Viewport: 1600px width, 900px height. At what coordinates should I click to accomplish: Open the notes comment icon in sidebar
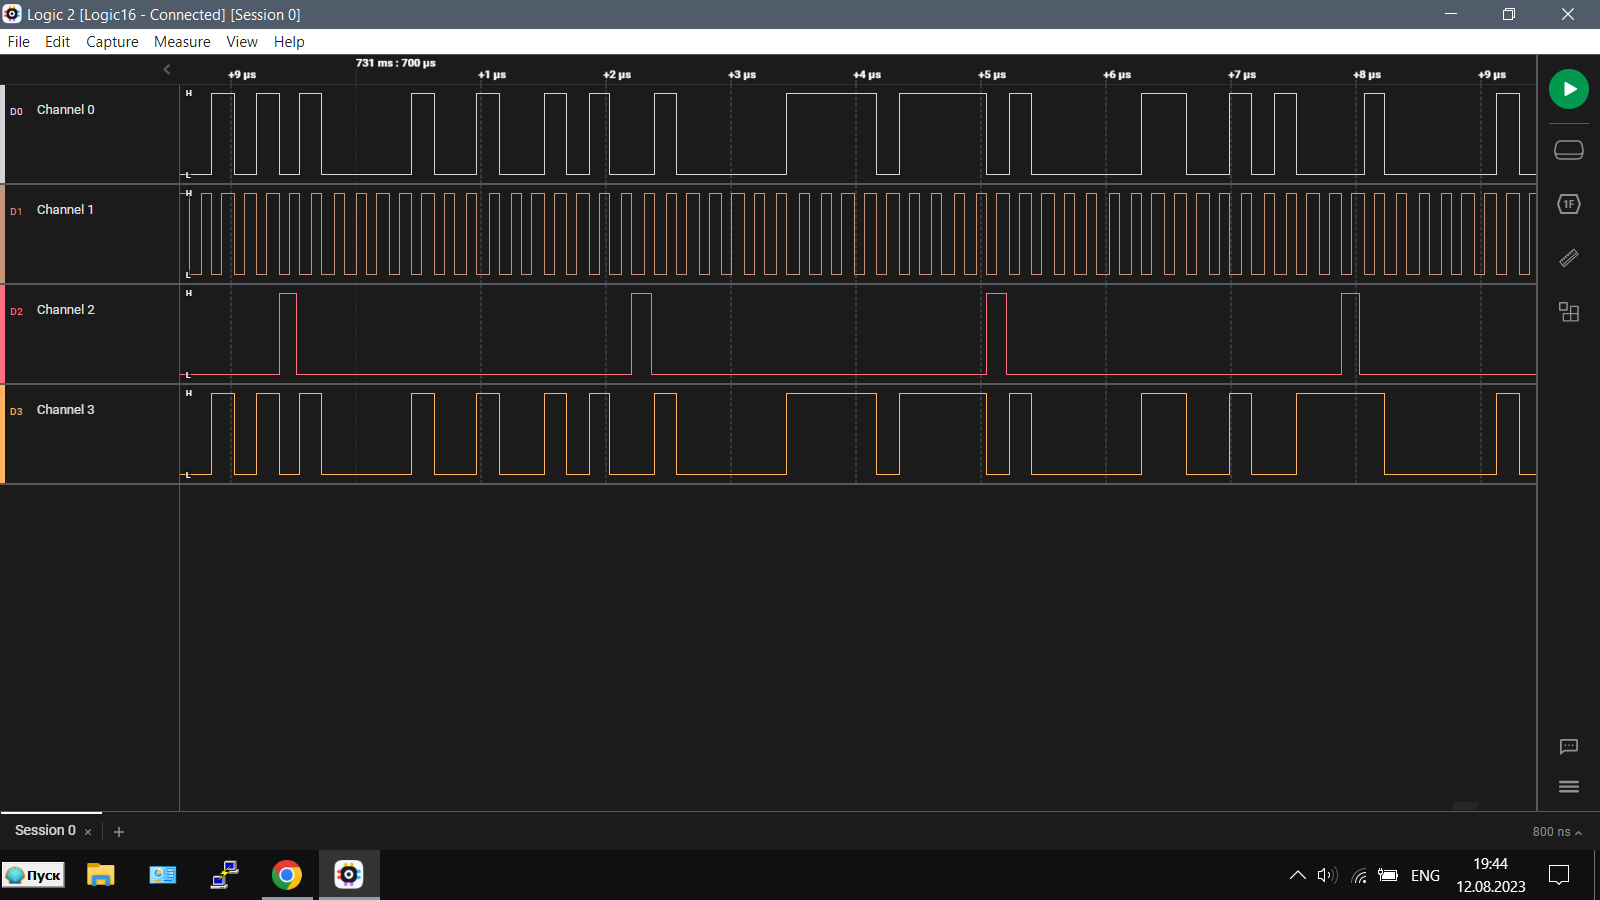pyautogui.click(x=1569, y=747)
